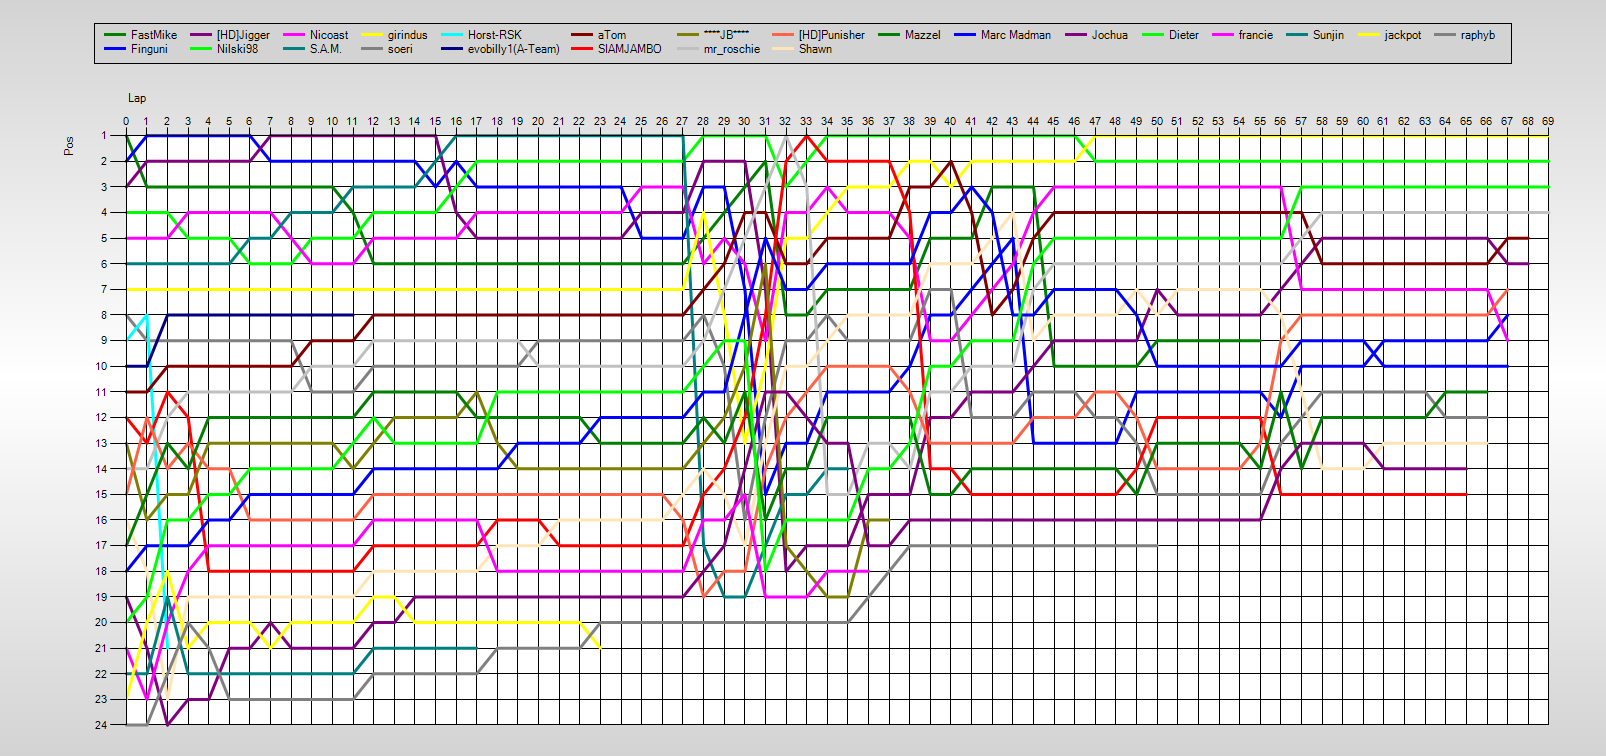
Task: Click position 24 label on the Pos axis
Action: (x=101, y=725)
